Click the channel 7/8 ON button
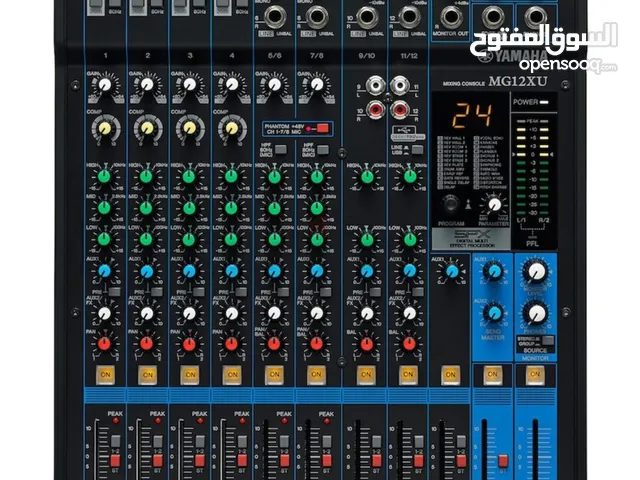Viewport: 640px width, 480px height. coord(316,375)
